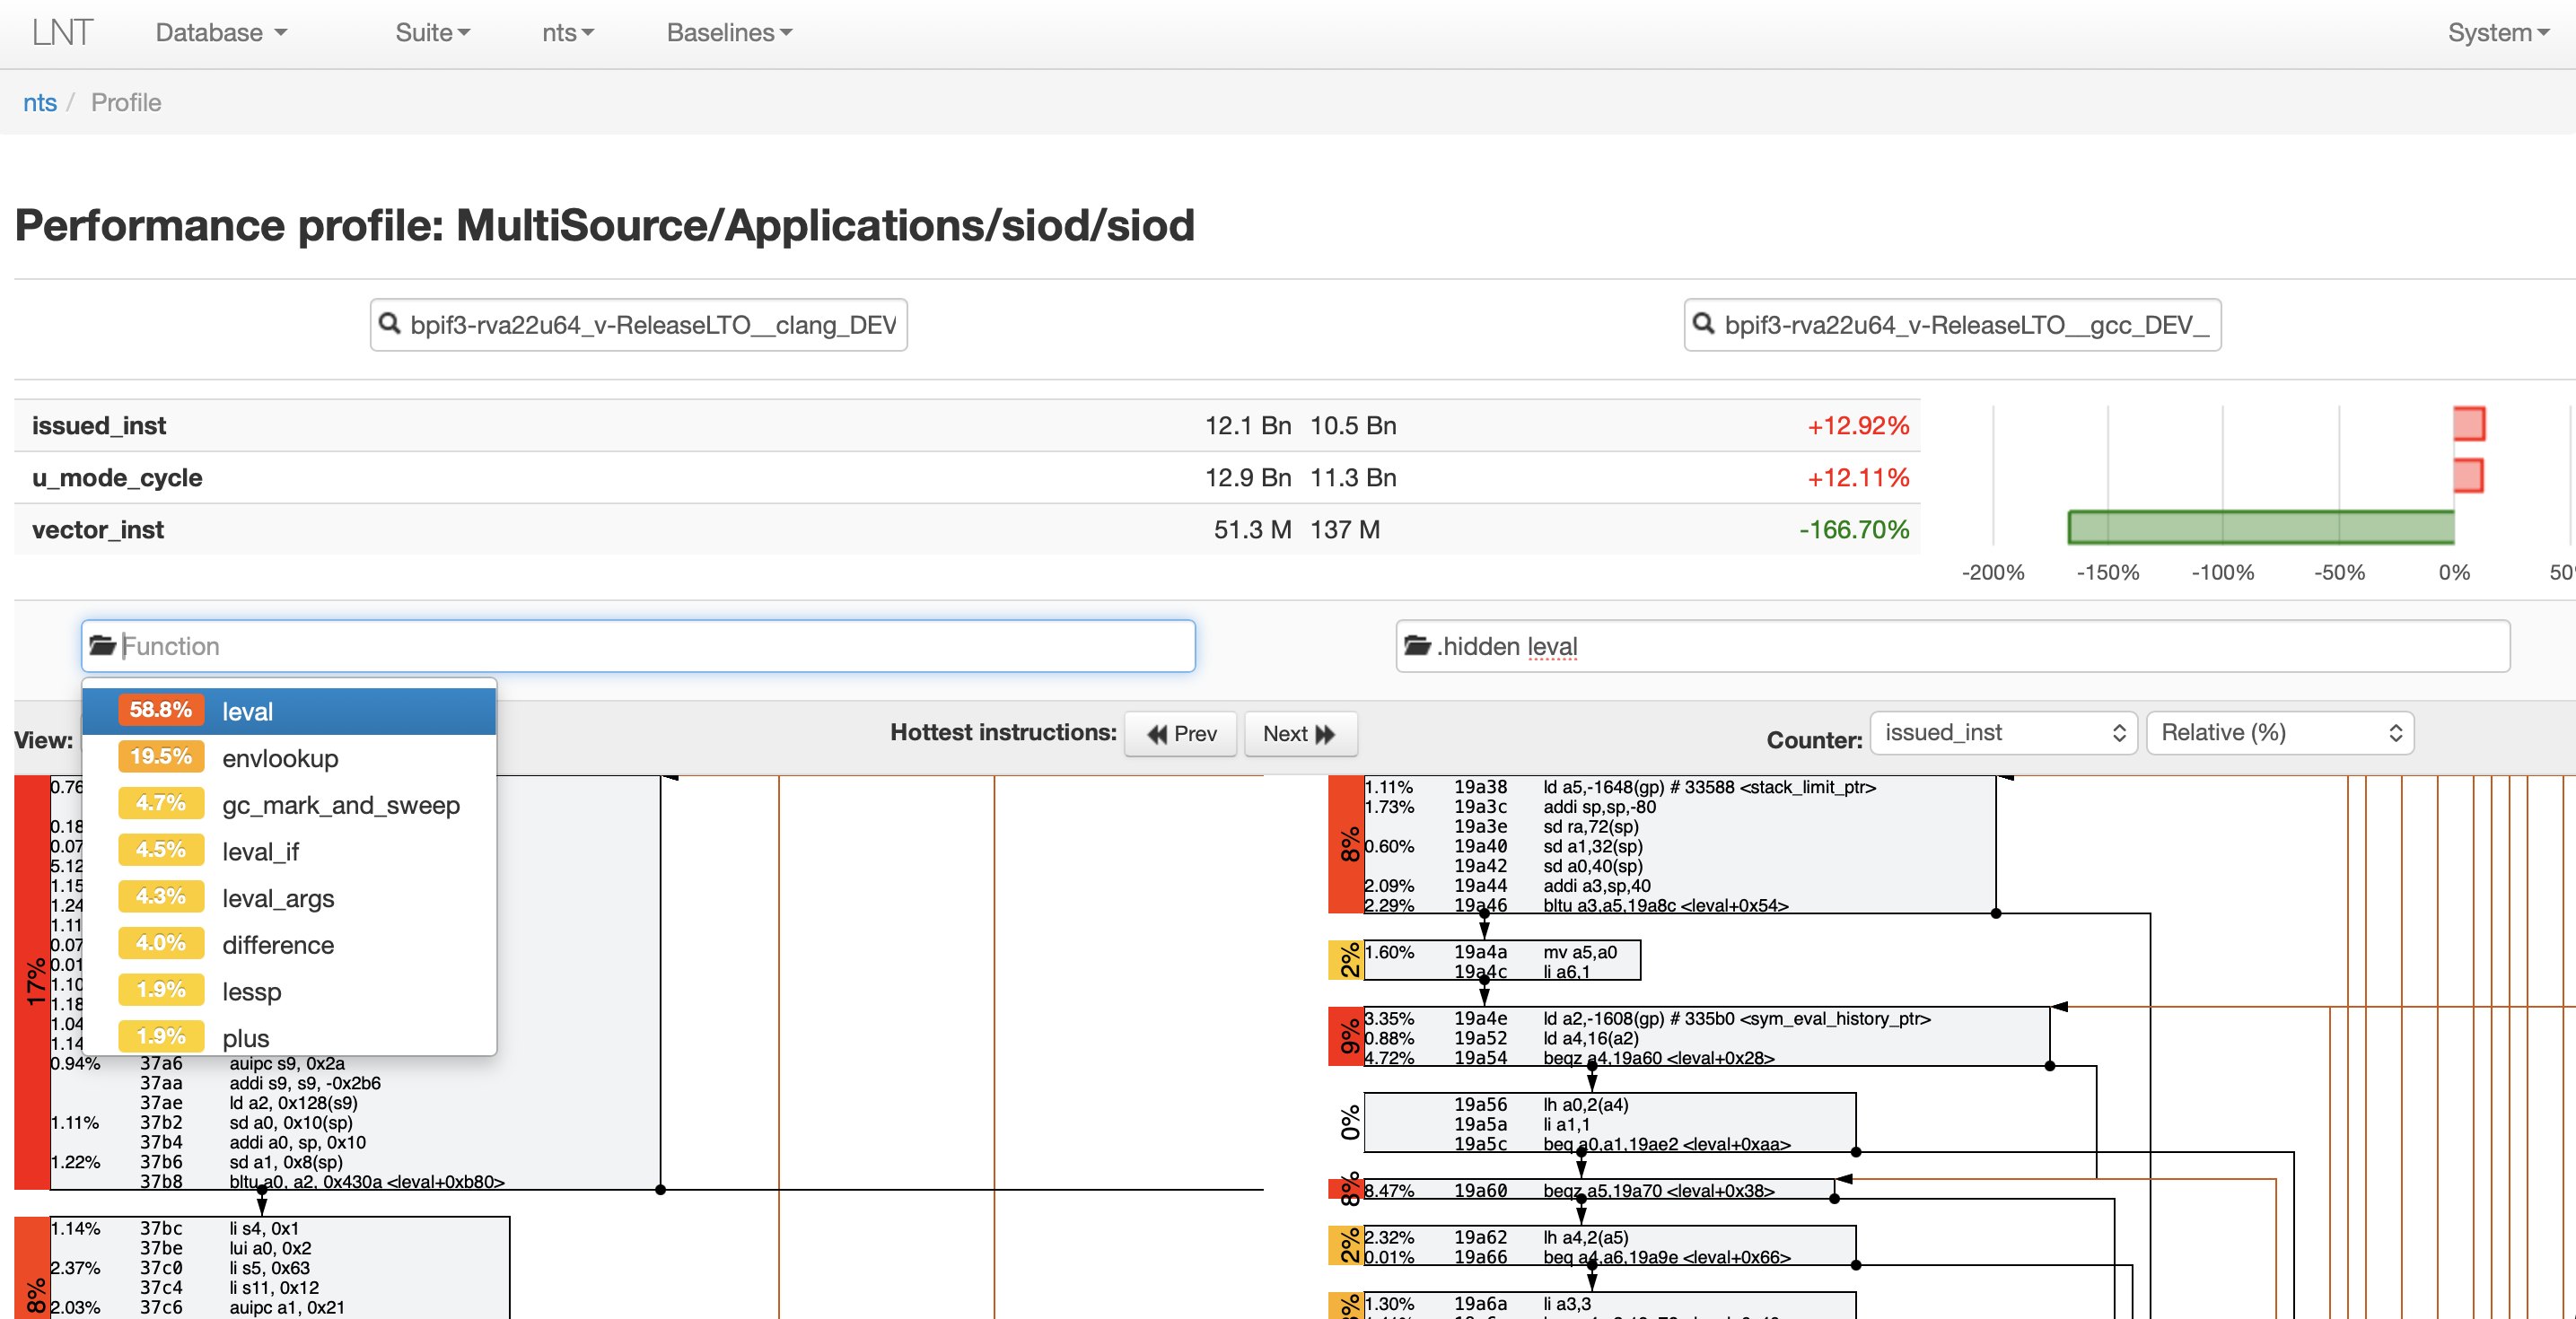
Task: Click the folder icon beside the .hidden field
Action: (1418, 646)
